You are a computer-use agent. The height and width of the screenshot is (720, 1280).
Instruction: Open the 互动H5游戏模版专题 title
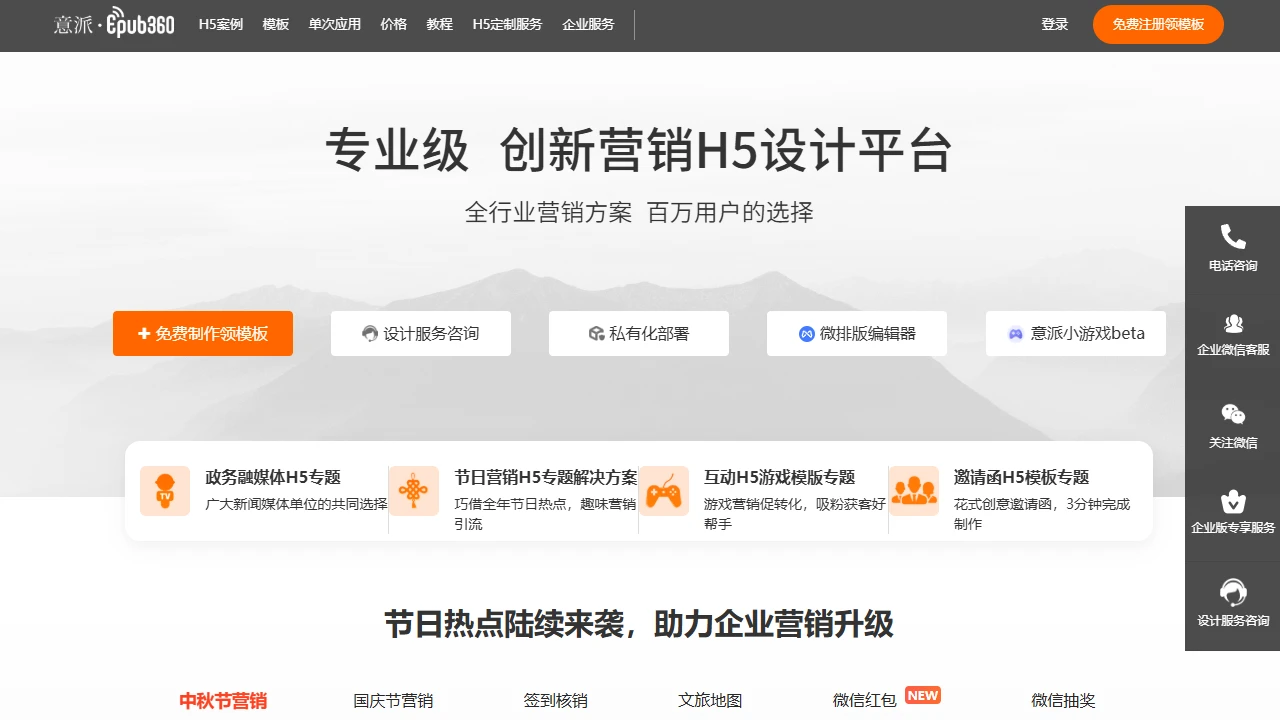tap(780, 477)
